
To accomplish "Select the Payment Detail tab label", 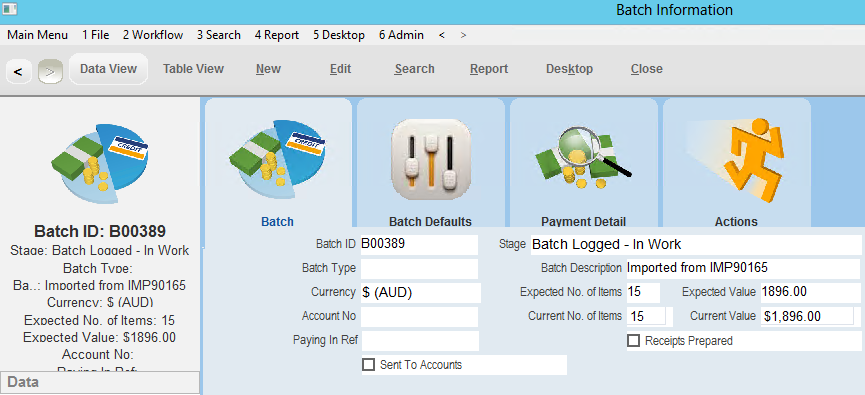I will click(584, 222).
